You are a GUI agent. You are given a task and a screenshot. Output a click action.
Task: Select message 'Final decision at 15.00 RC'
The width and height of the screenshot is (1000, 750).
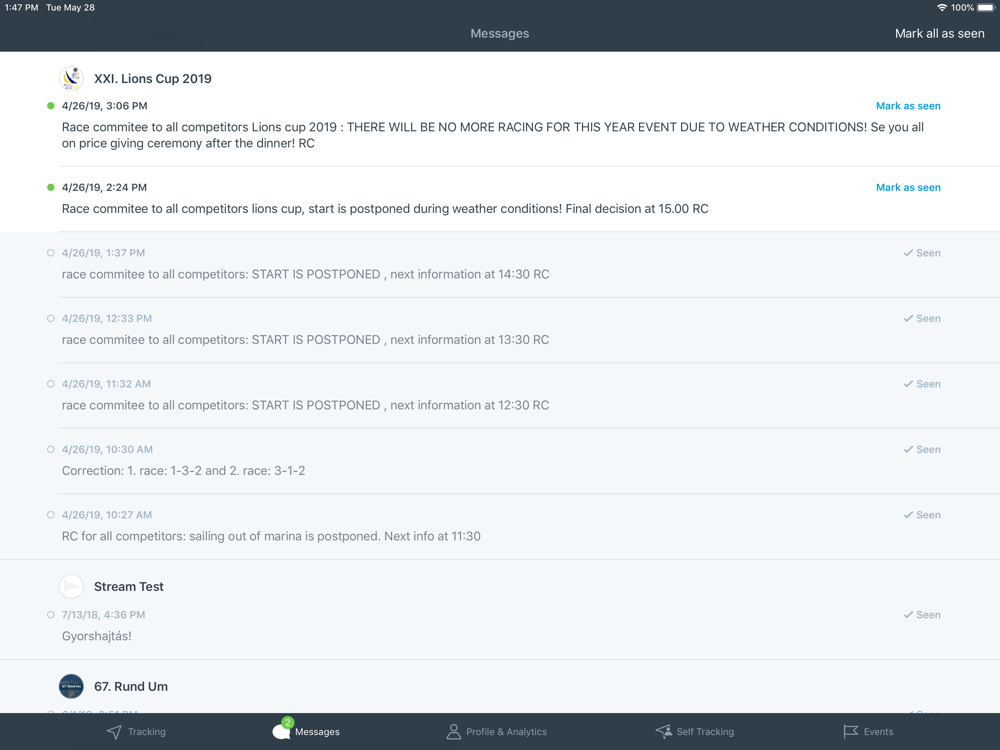[385, 209]
